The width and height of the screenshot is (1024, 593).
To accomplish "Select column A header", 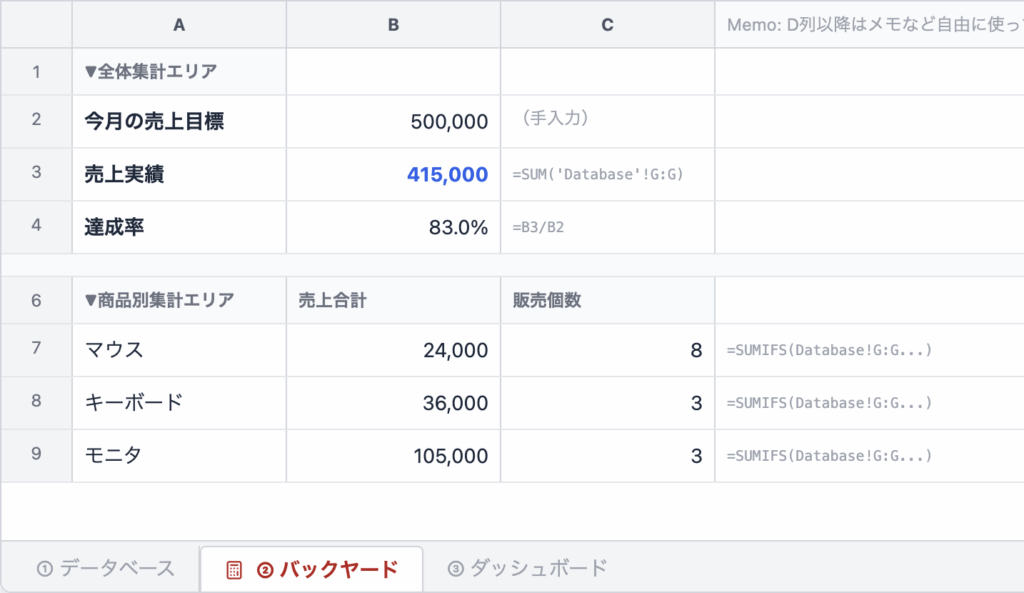I will tap(178, 25).
